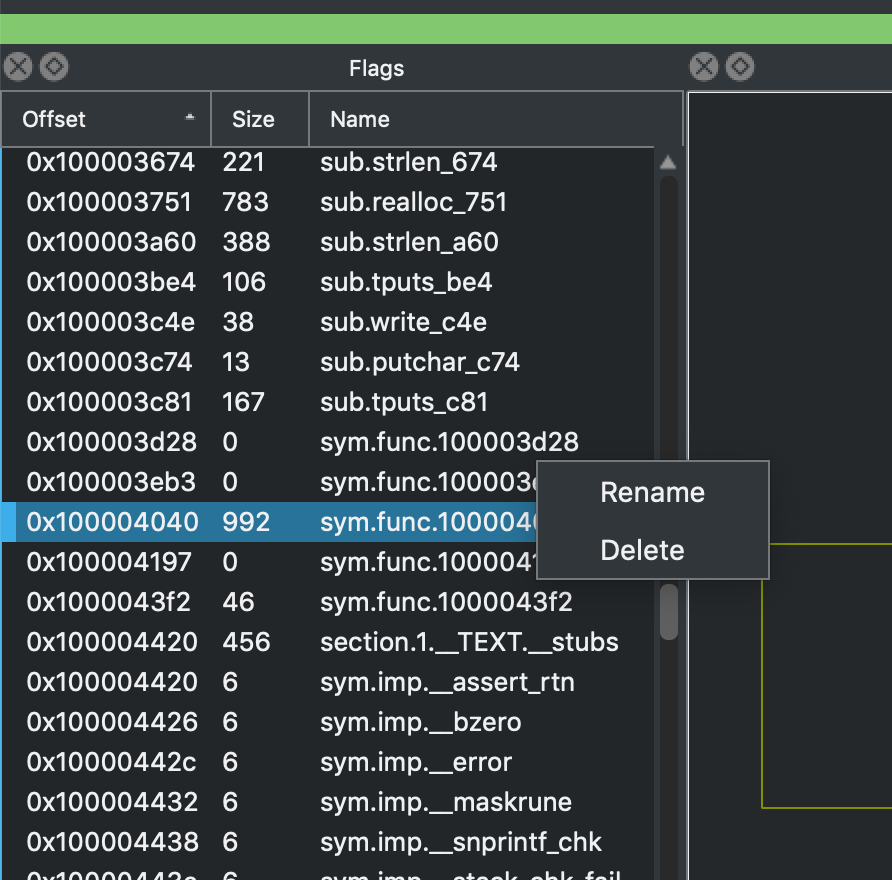The image size is (892, 880).
Task: Click the Flags panel title bar
Action: [x=376, y=68]
